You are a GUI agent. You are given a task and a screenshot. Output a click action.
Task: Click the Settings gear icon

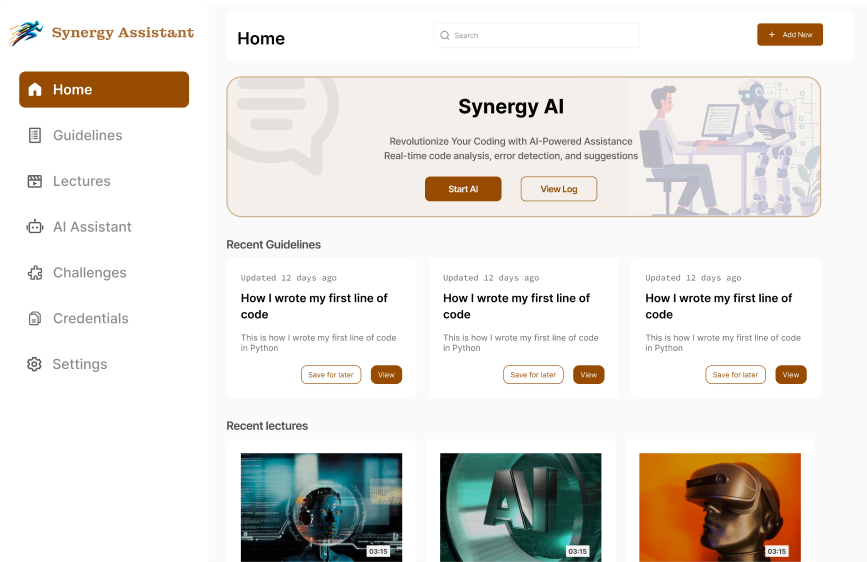tap(35, 364)
